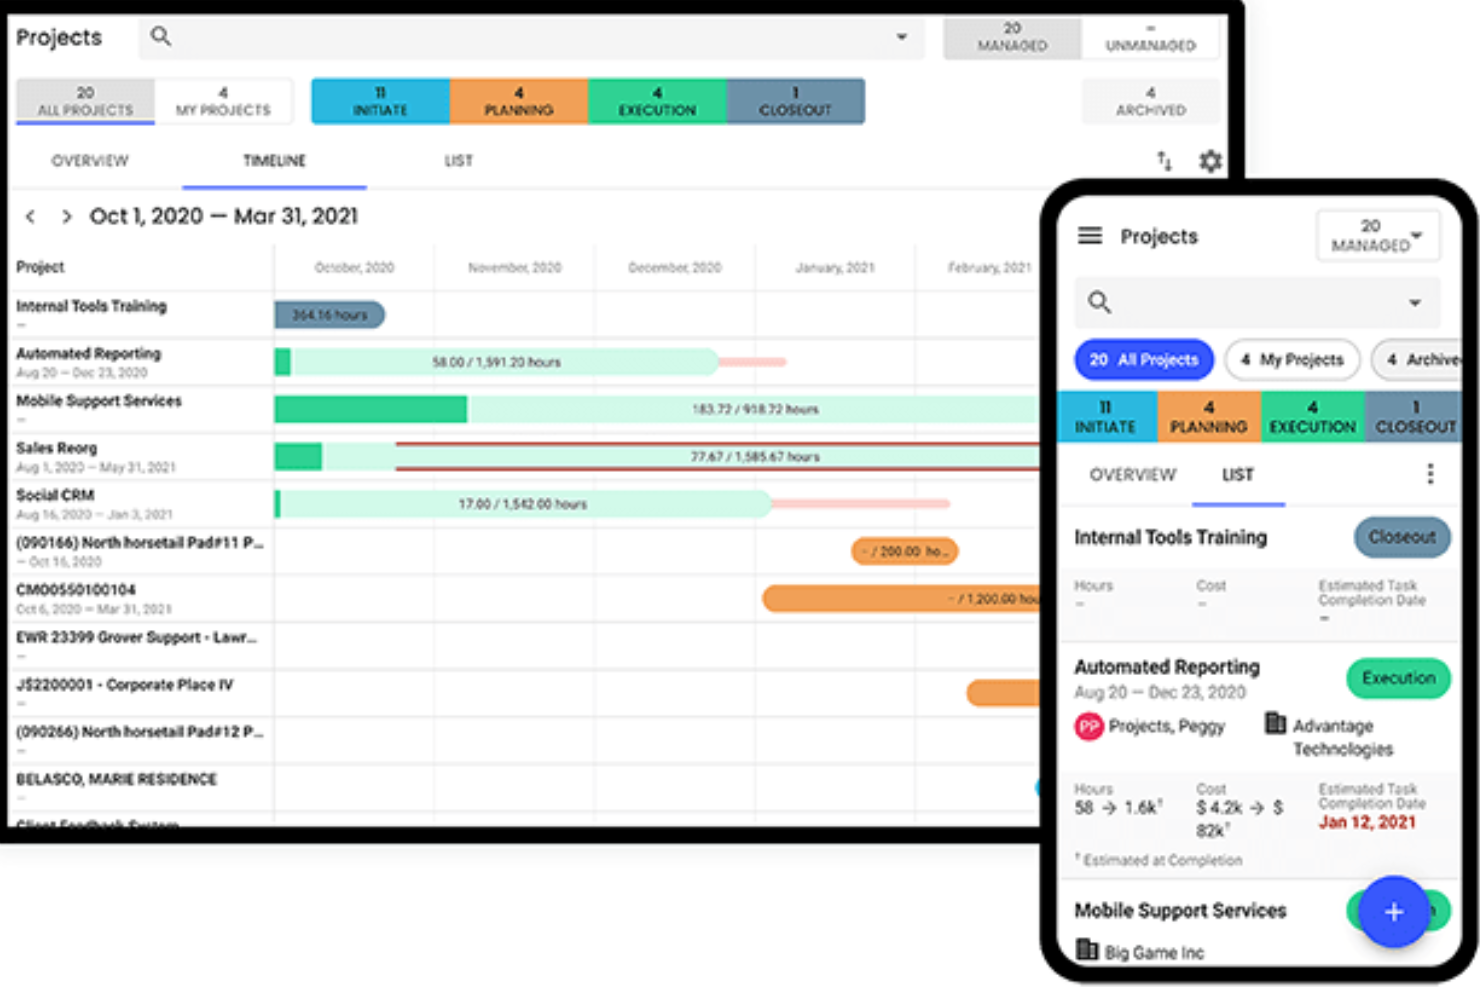Open the three-dot more menu on mobile
Screen dimensions: 1480x987
pos(1430,474)
